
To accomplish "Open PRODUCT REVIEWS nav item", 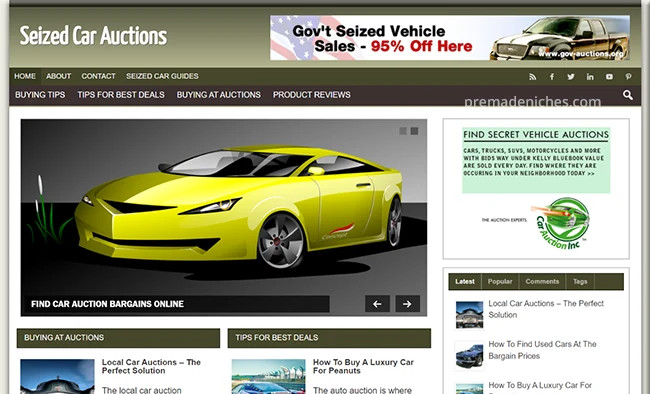I will click(x=311, y=95).
